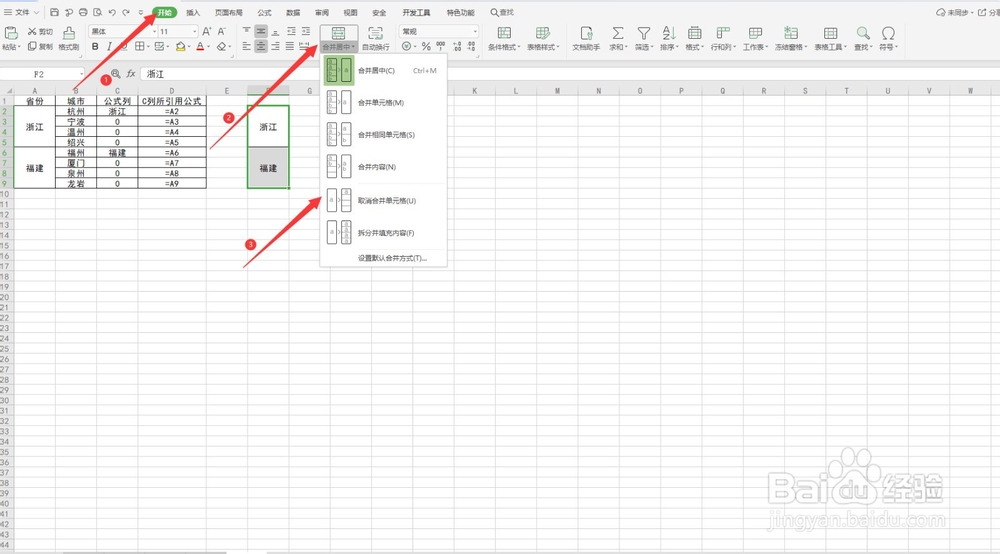This screenshot has height=554, width=1000.
Task: Click the Paste (粘贴) clipboard icon
Action: coord(11,33)
